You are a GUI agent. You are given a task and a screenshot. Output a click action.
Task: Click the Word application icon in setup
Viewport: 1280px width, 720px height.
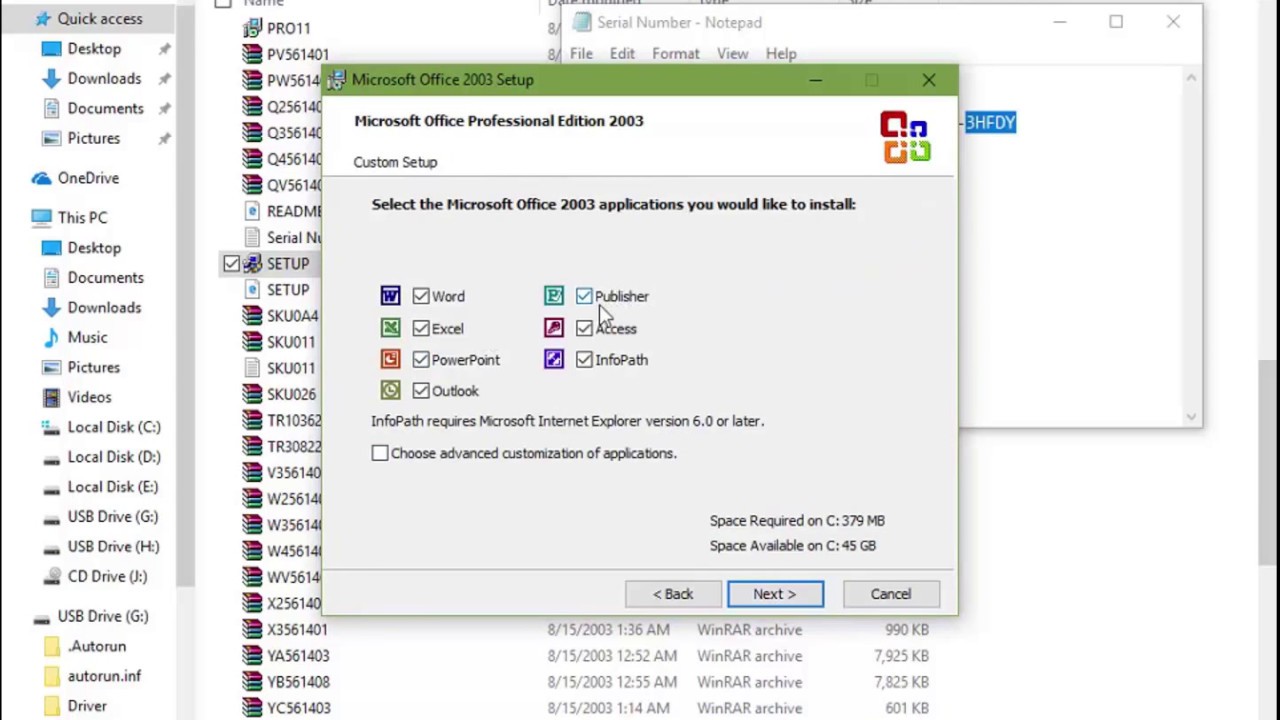click(390, 296)
